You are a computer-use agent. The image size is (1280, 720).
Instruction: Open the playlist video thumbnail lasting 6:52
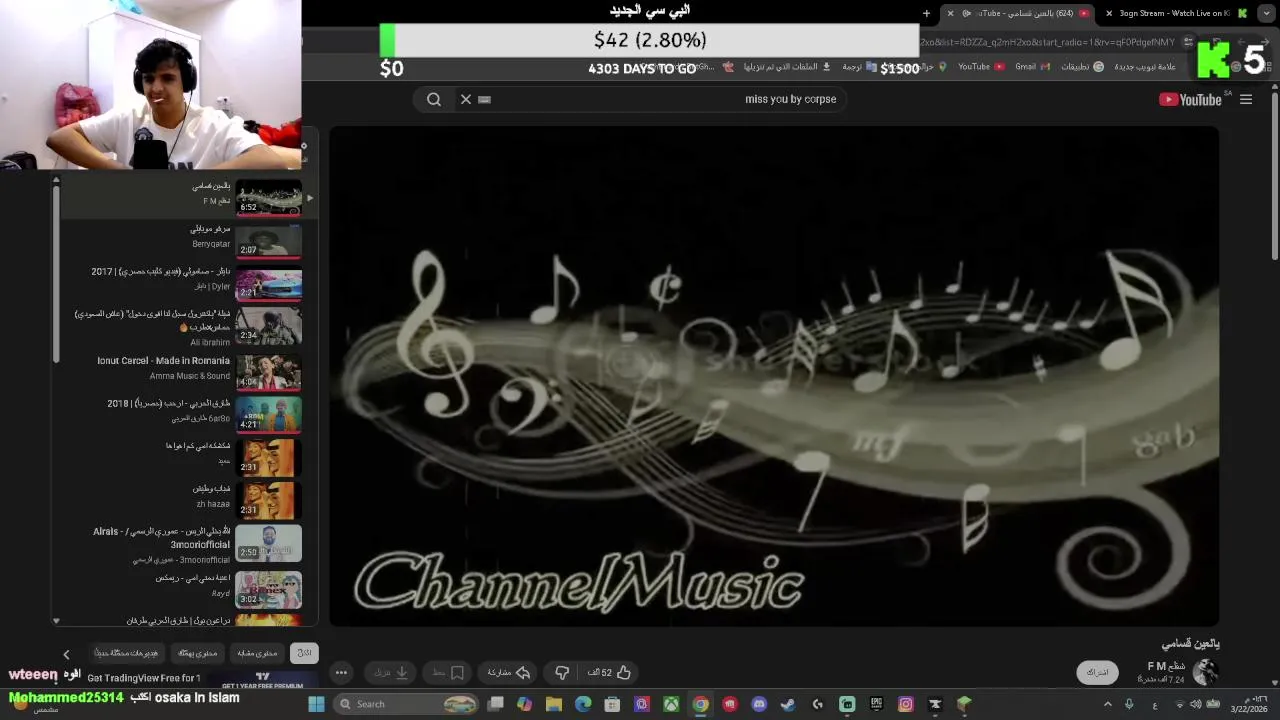(x=268, y=198)
